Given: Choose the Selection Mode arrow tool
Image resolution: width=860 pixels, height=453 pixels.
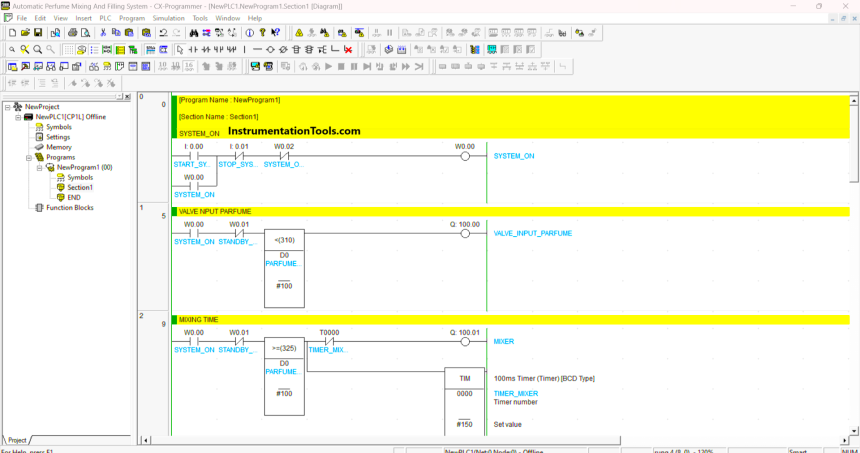Looking at the screenshot, I should [180, 50].
